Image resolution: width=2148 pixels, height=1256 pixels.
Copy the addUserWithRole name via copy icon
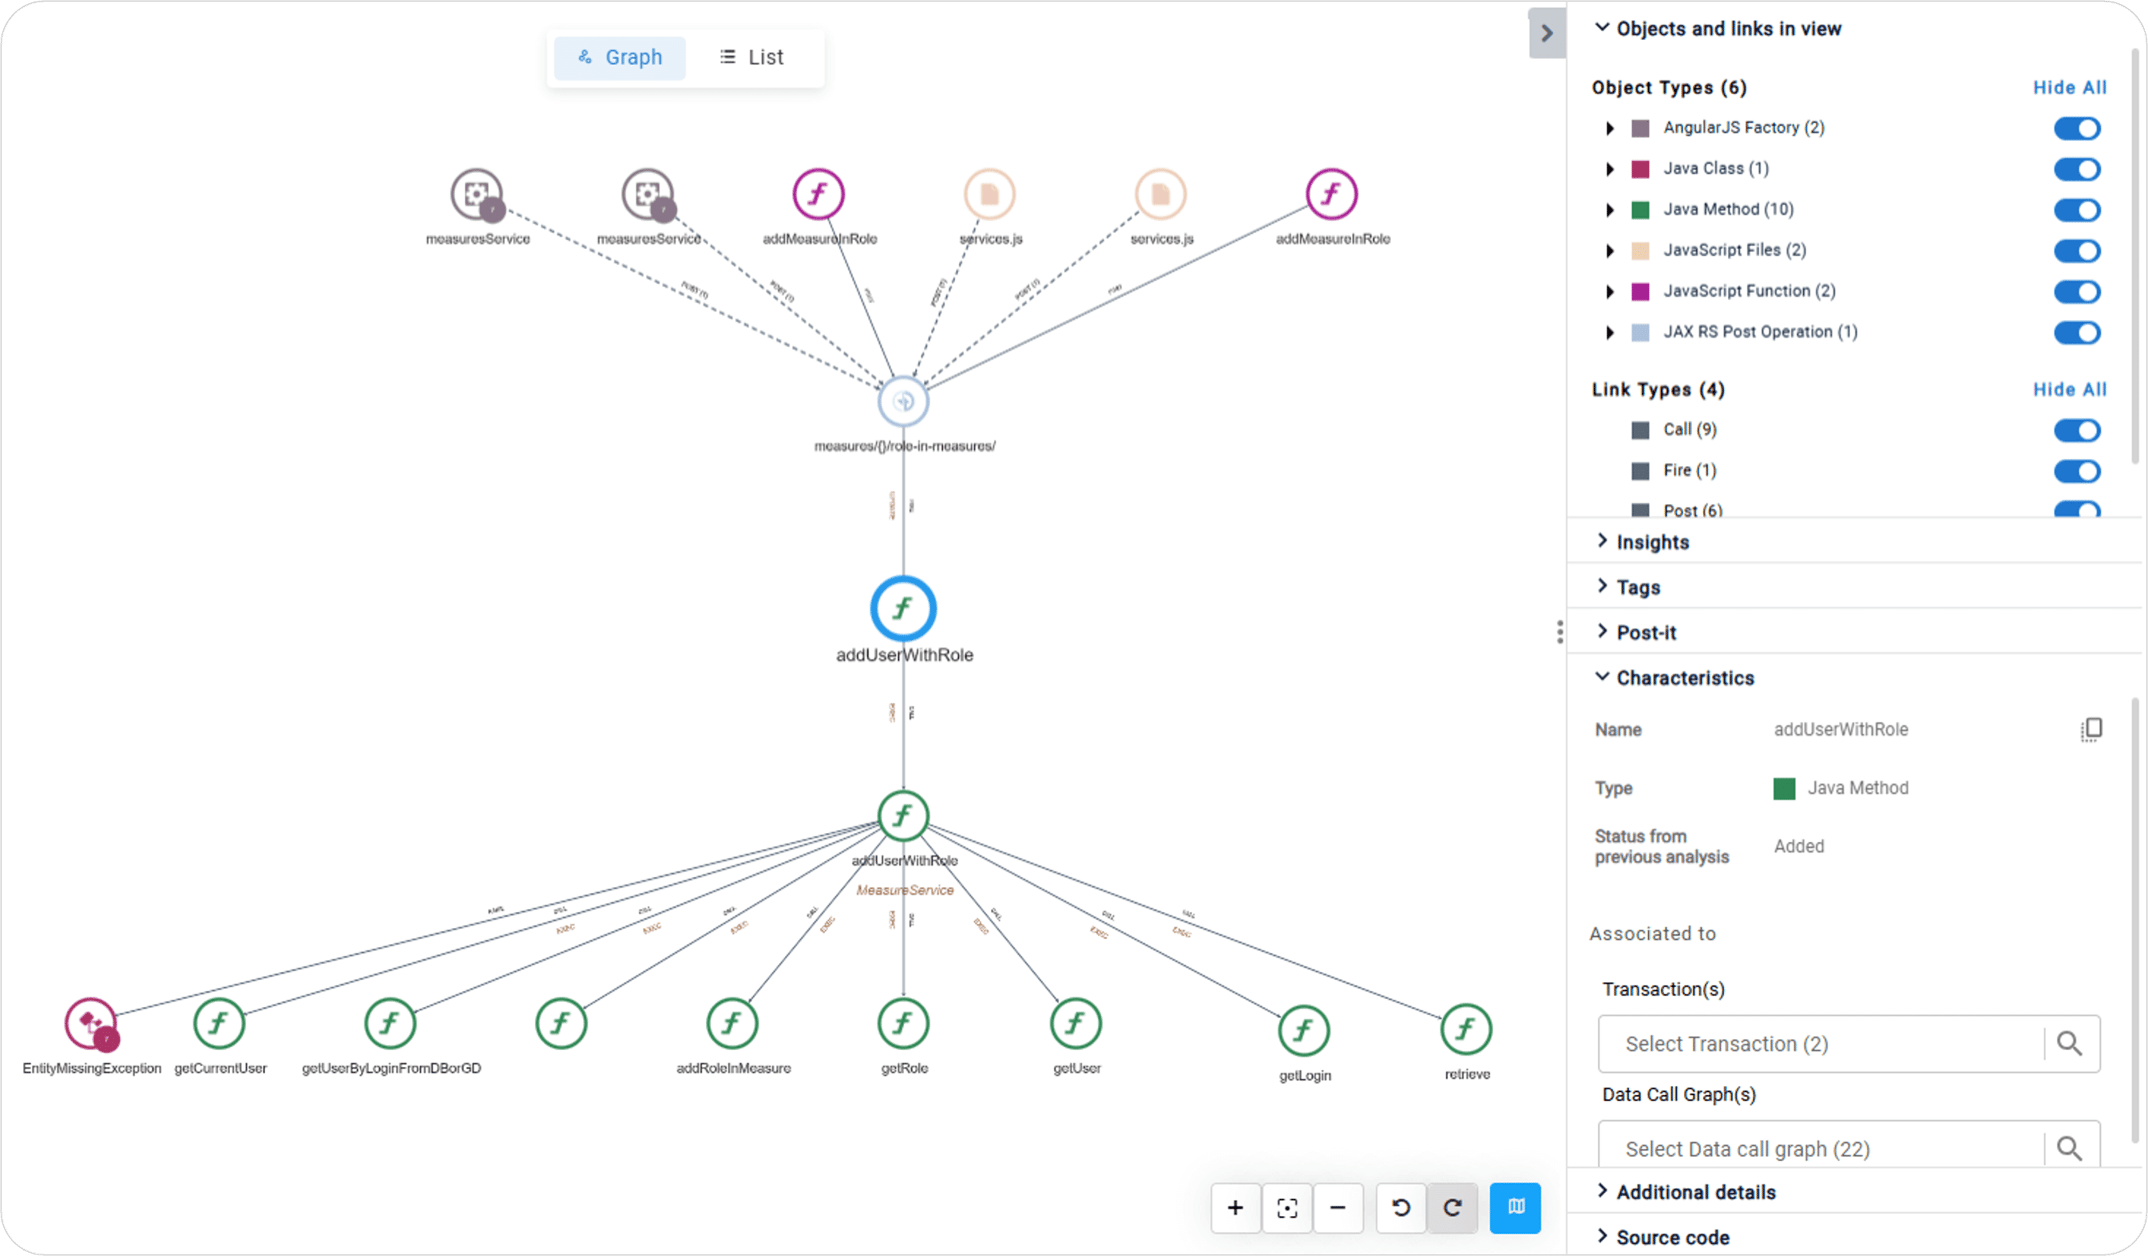2091,730
